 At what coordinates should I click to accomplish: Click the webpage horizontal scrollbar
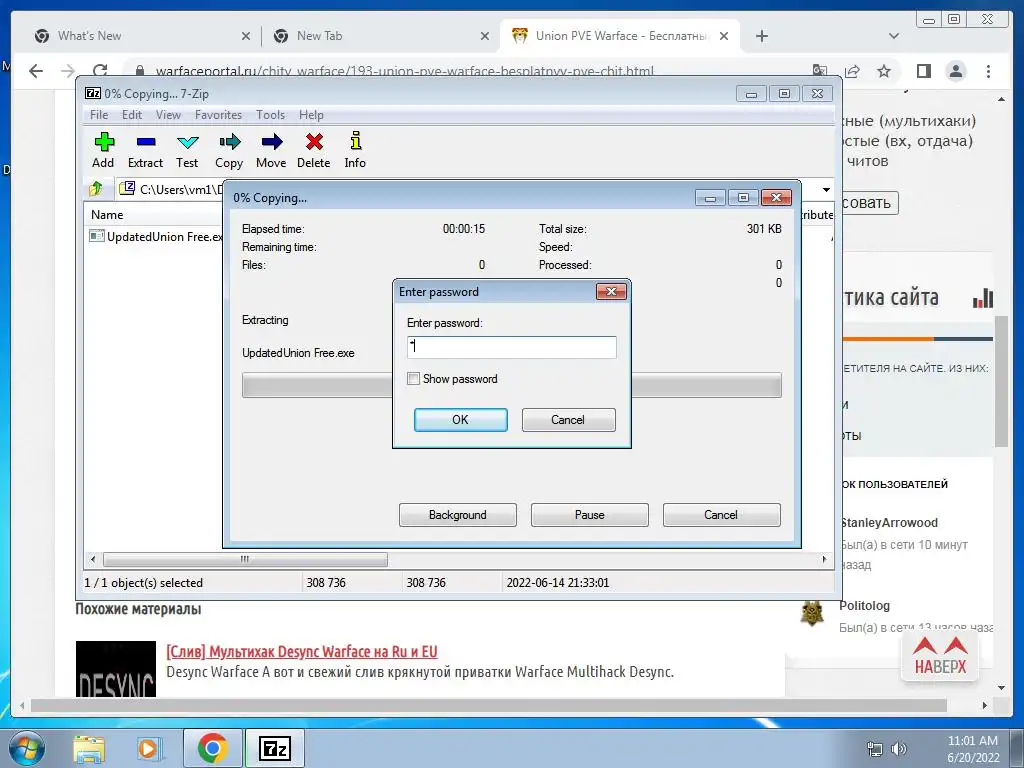click(x=488, y=705)
